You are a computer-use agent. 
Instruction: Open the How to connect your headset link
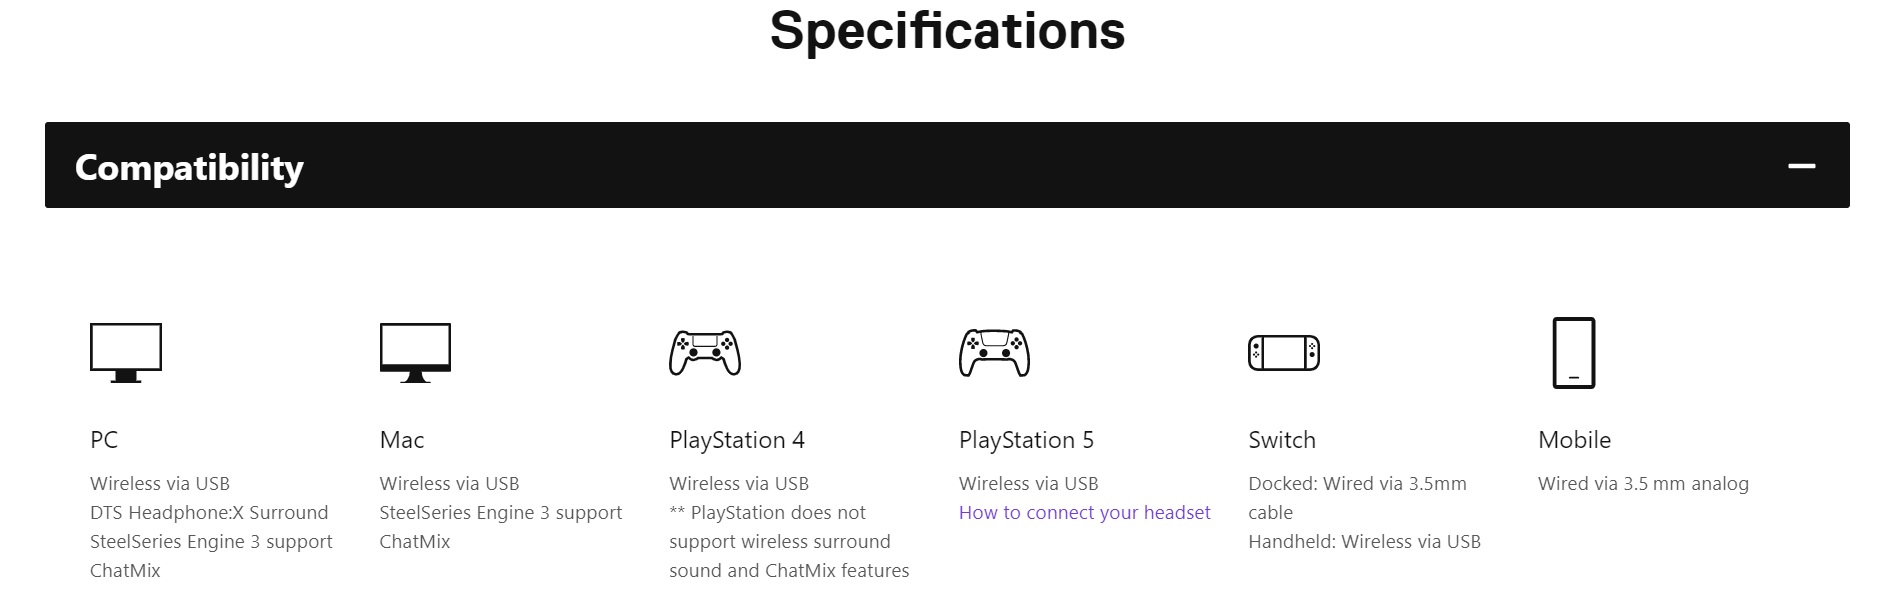[x=1084, y=513]
